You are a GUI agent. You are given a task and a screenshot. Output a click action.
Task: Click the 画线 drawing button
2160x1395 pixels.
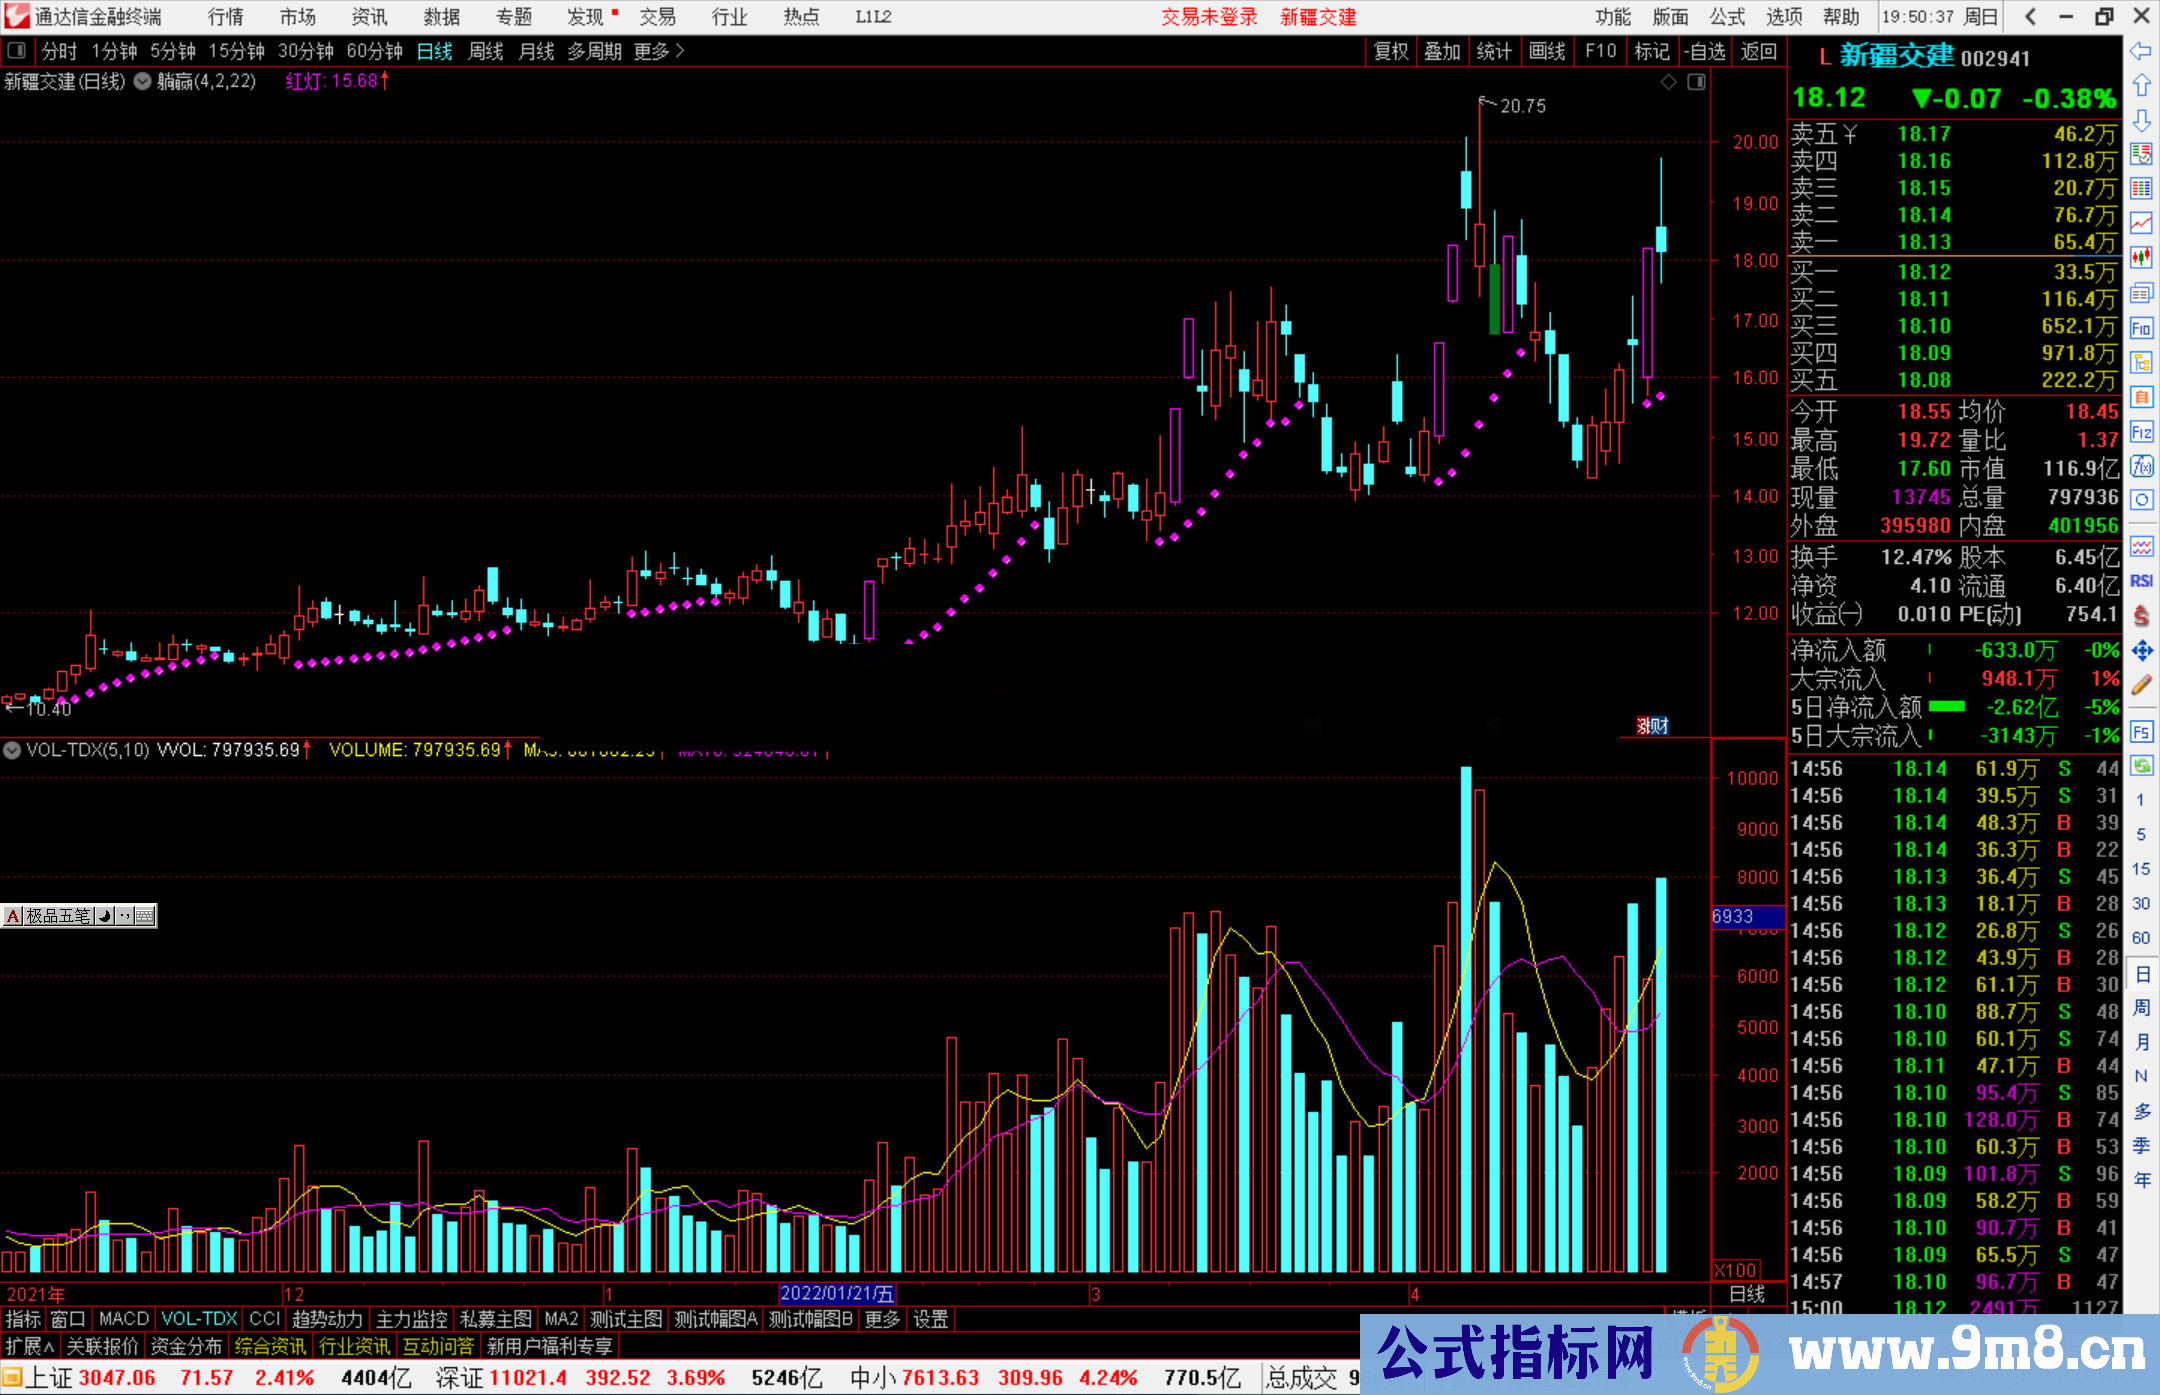click(x=1547, y=51)
